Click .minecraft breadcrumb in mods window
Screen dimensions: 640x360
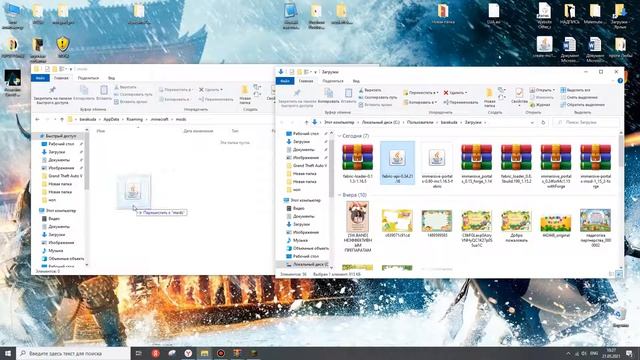coord(159,120)
